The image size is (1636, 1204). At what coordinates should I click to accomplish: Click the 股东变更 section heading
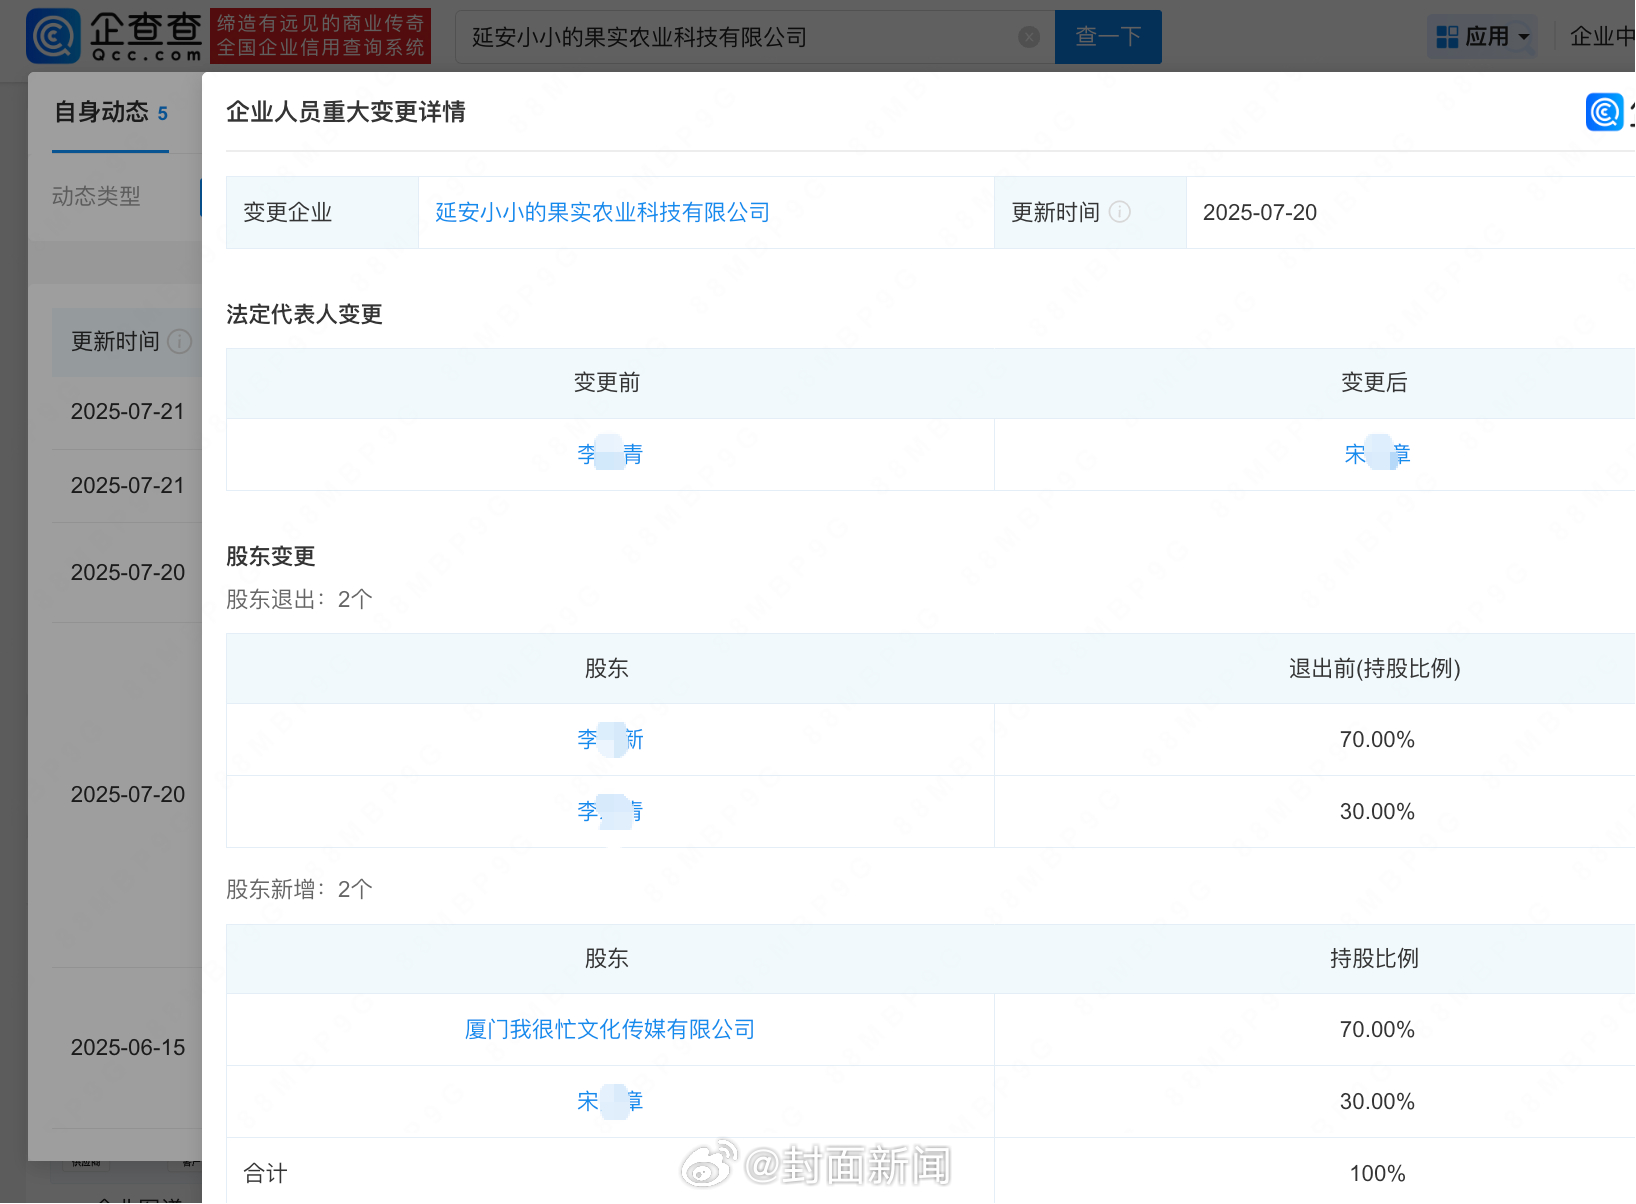(x=271, y=556)
